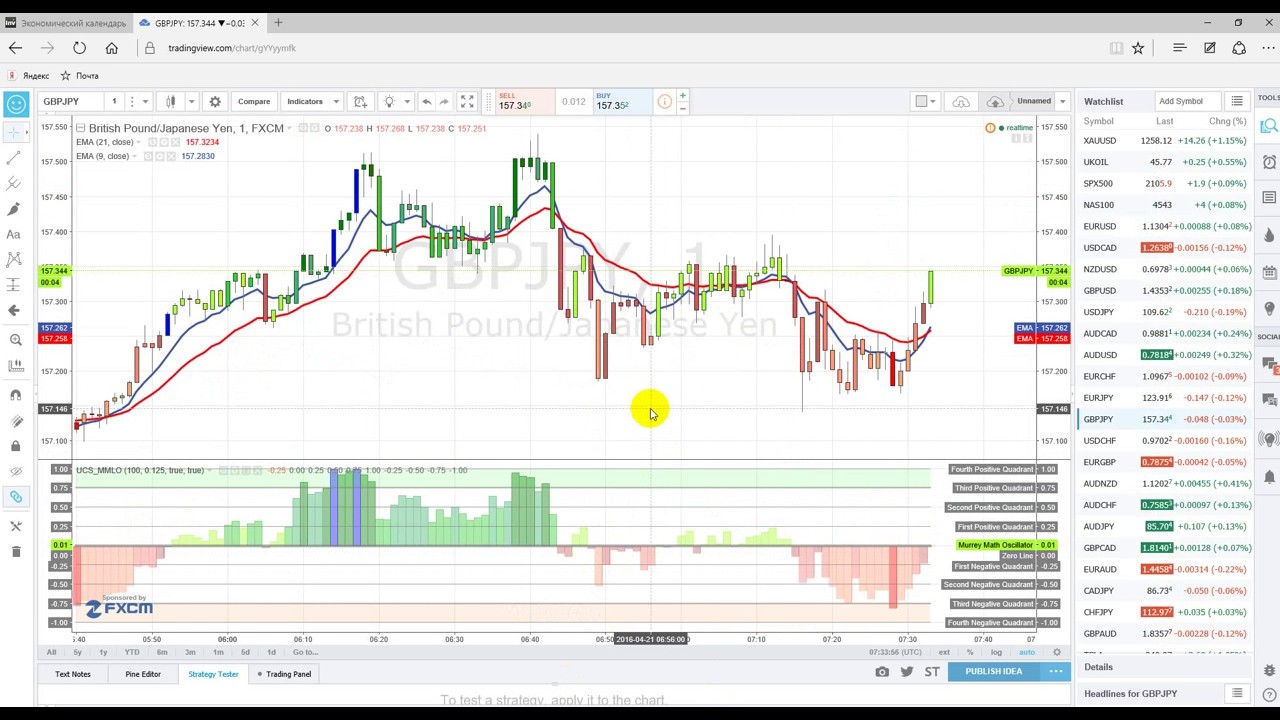The height and width of the screenshot is (720, 1280).
Task: Open the bottom axis settings gear
Action: tap(1056, 652)
